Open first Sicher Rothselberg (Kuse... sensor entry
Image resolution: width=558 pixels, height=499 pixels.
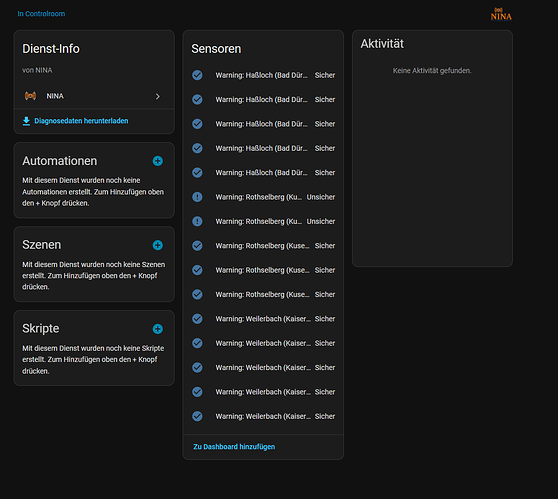pos(263,246)
